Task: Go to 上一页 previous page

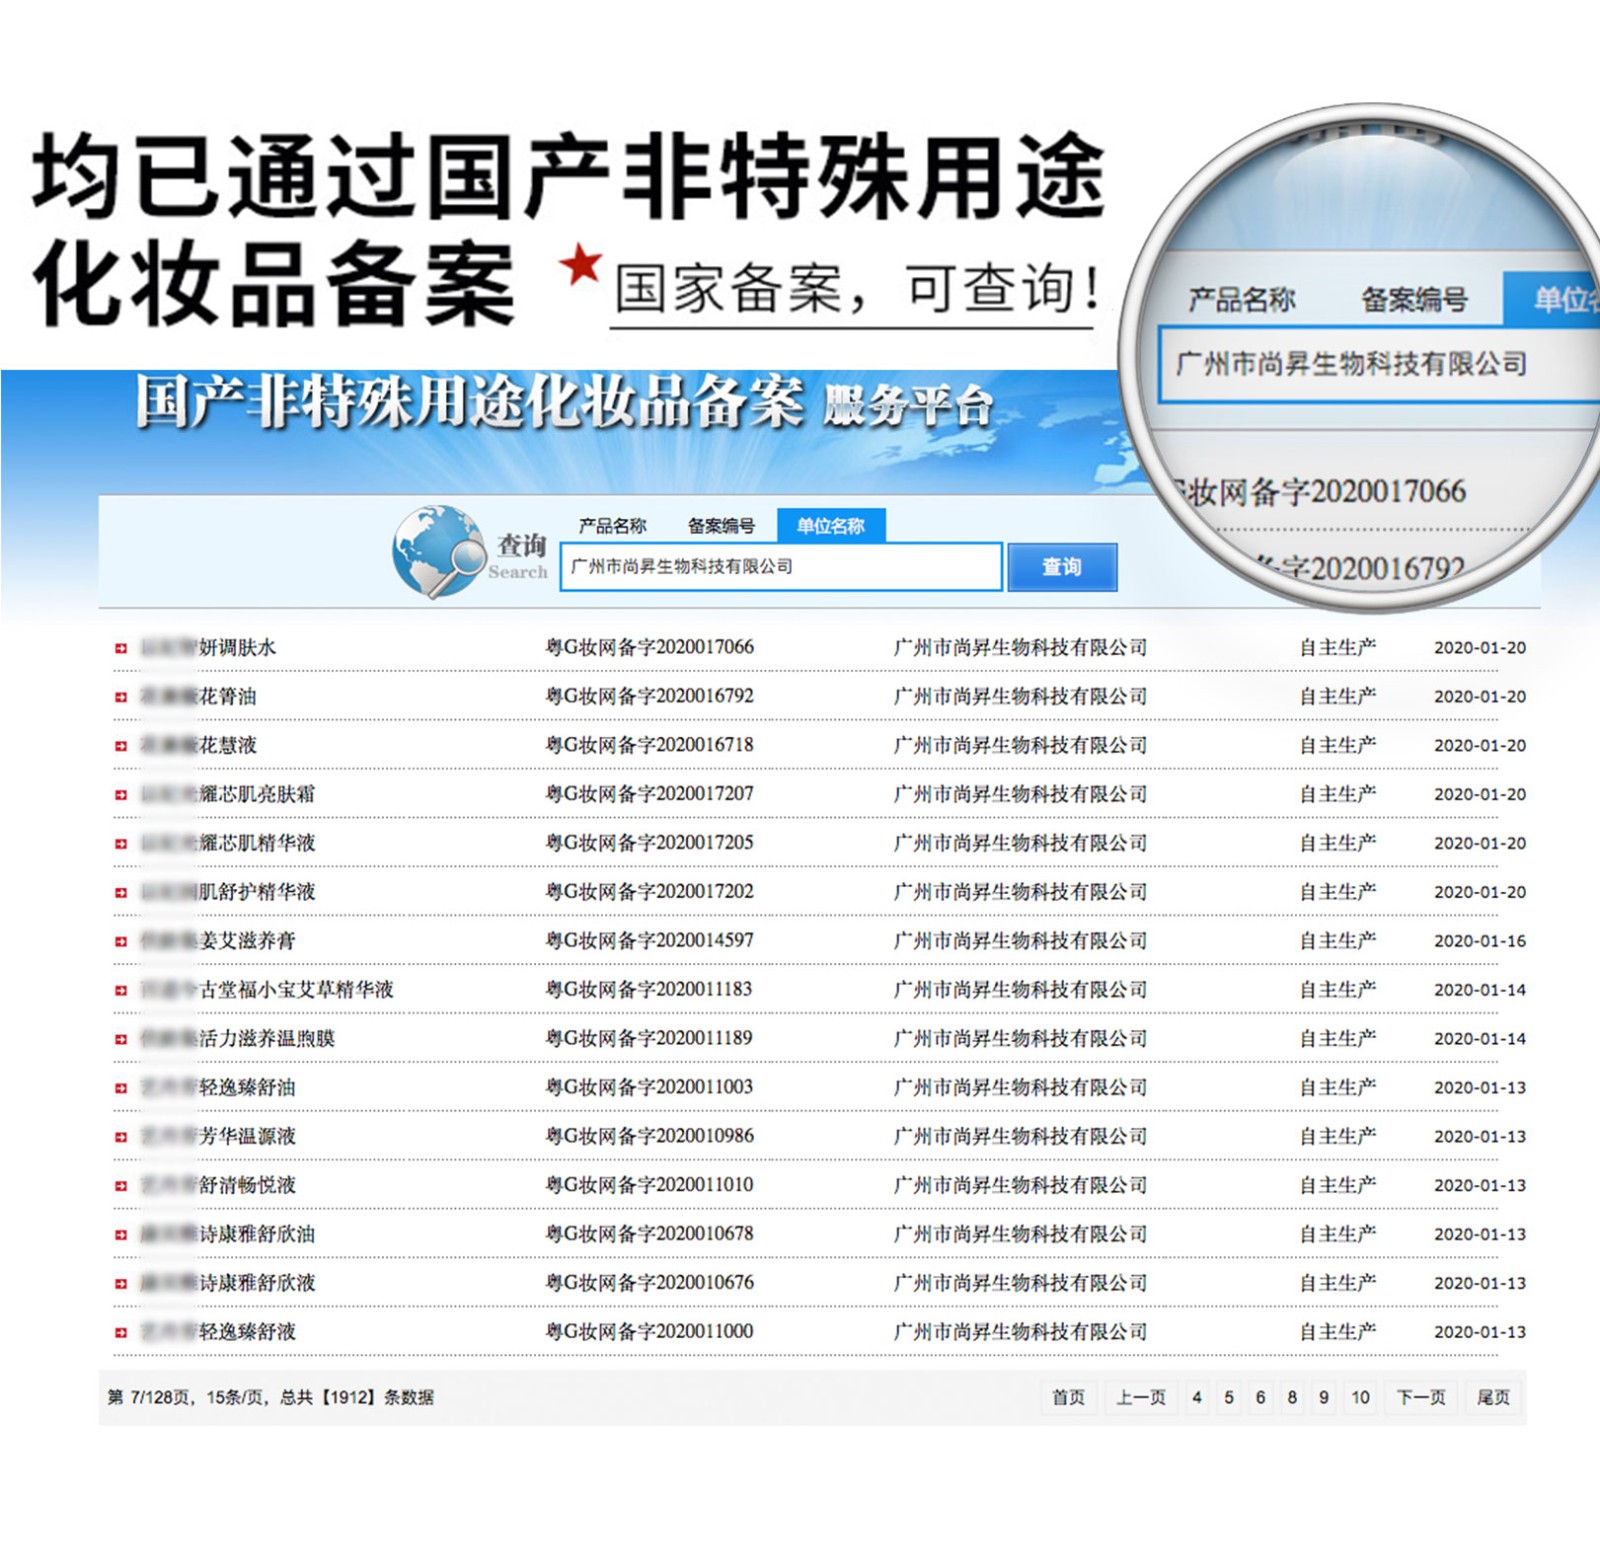Action: [x=1141, y=1397]
